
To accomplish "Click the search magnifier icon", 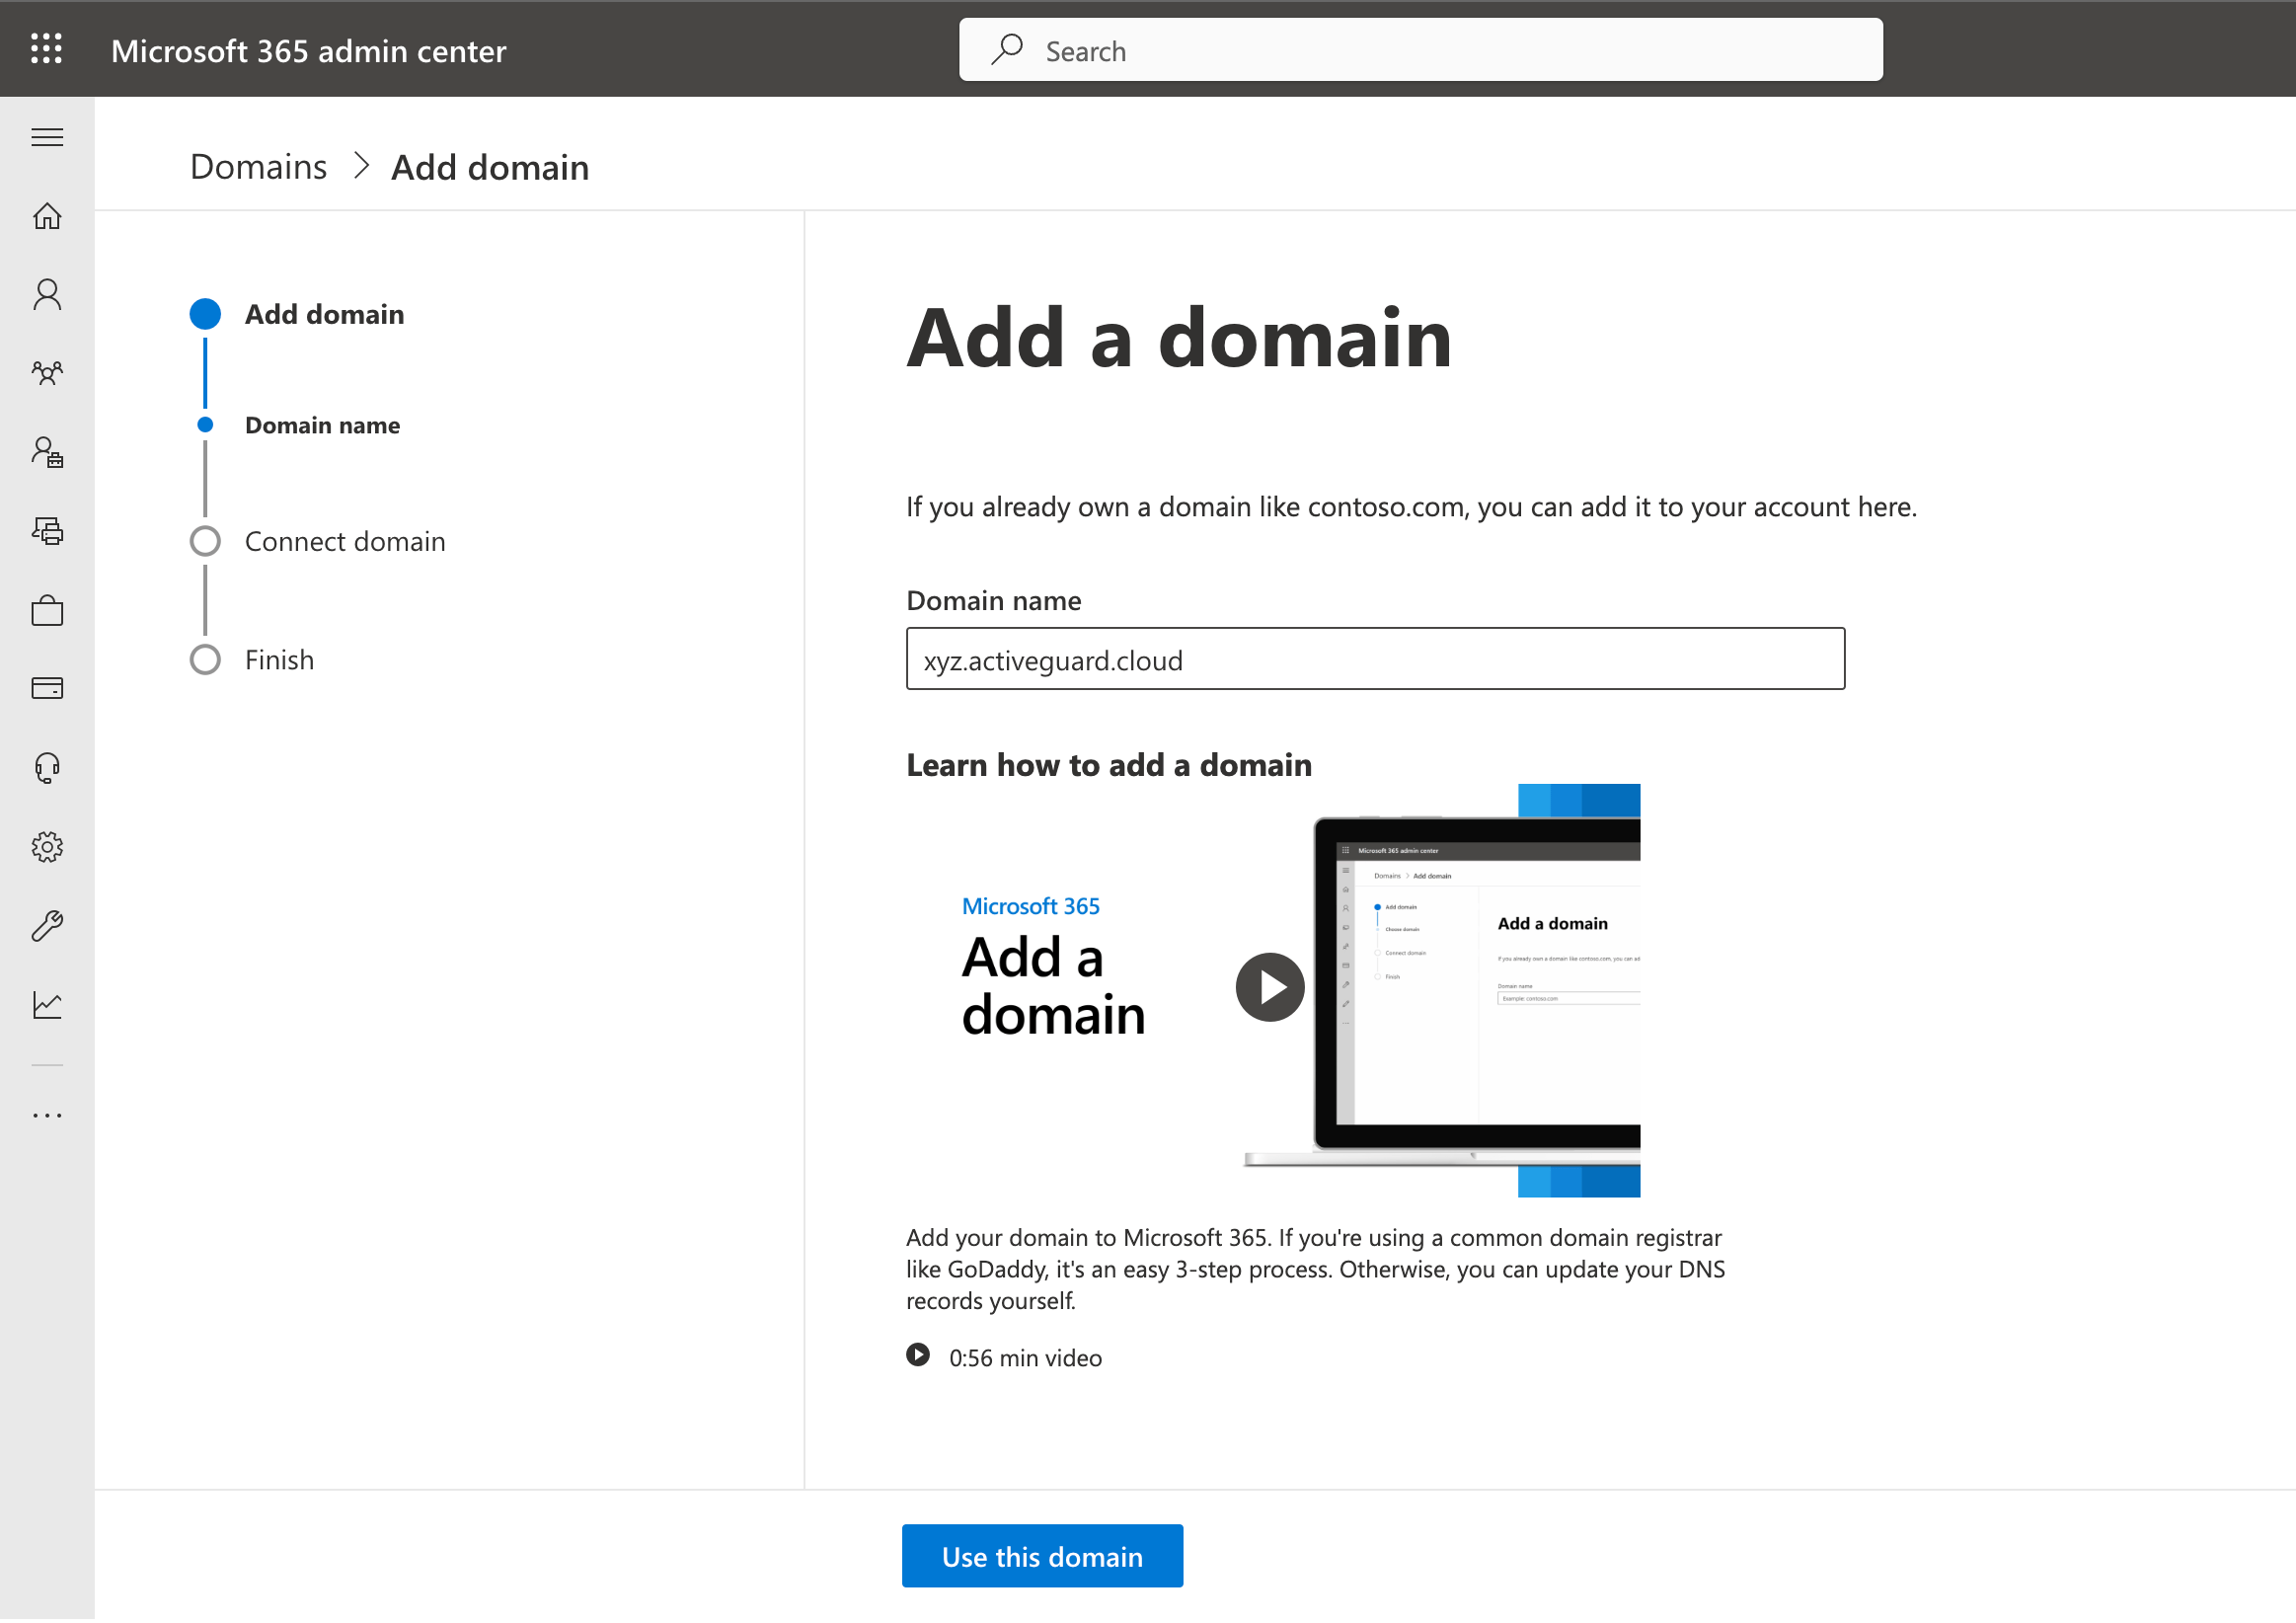I will click(1008, 49).
